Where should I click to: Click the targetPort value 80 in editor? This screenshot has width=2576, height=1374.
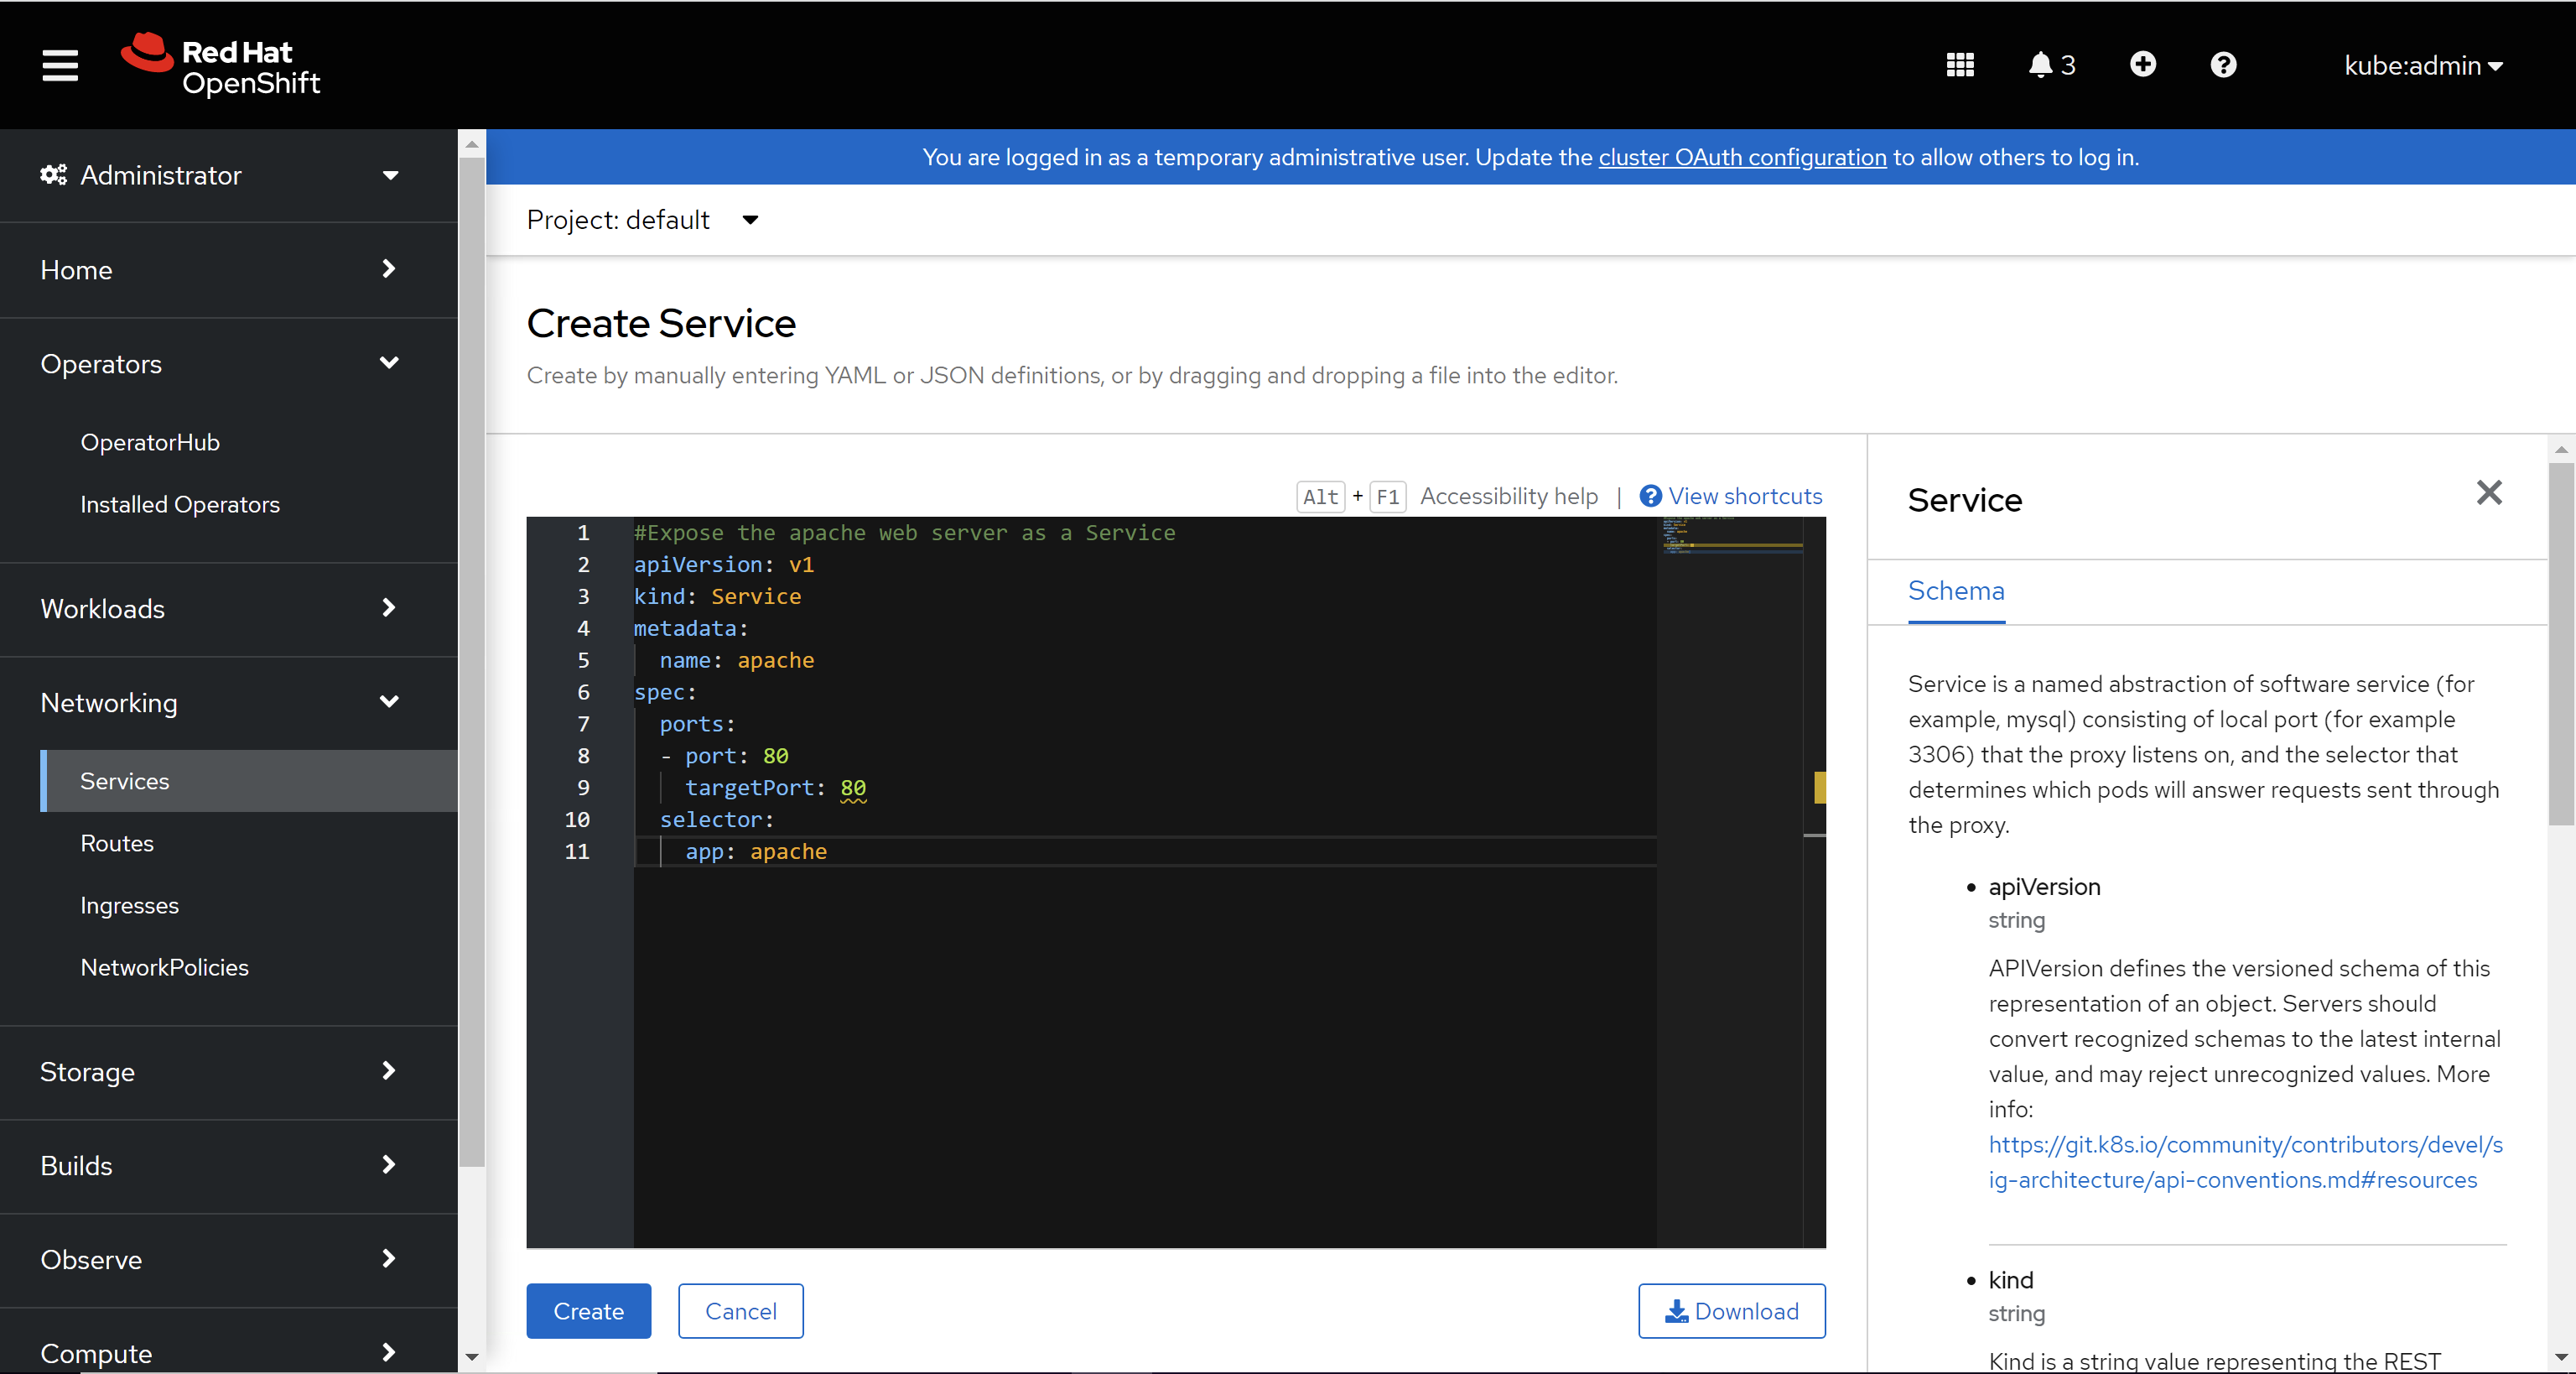853,788
